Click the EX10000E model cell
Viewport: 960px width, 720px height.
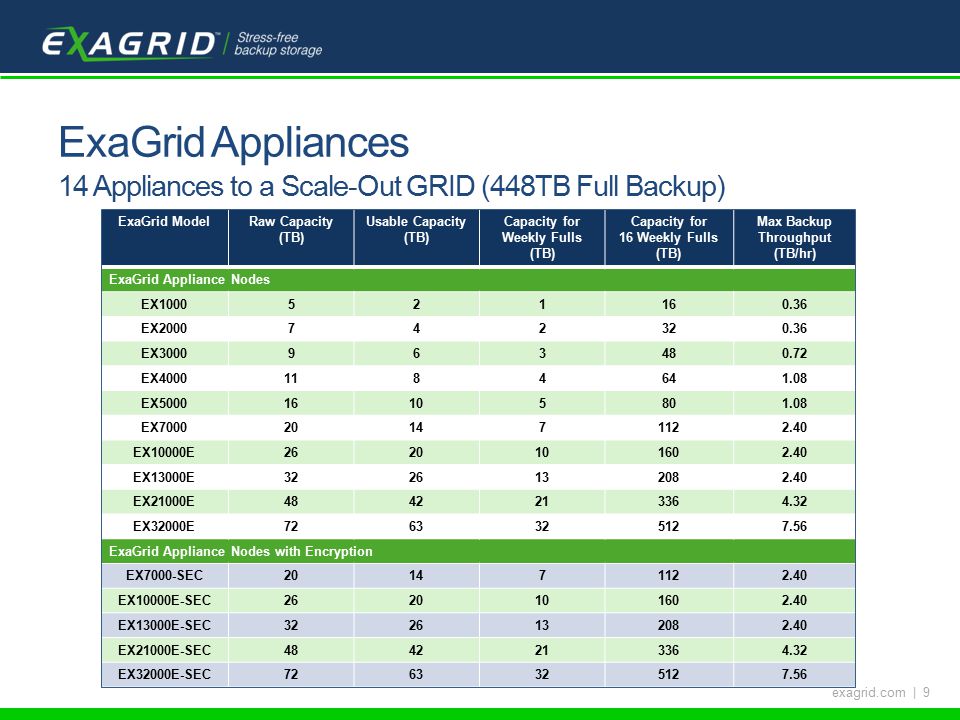click(x=164, y=452)
